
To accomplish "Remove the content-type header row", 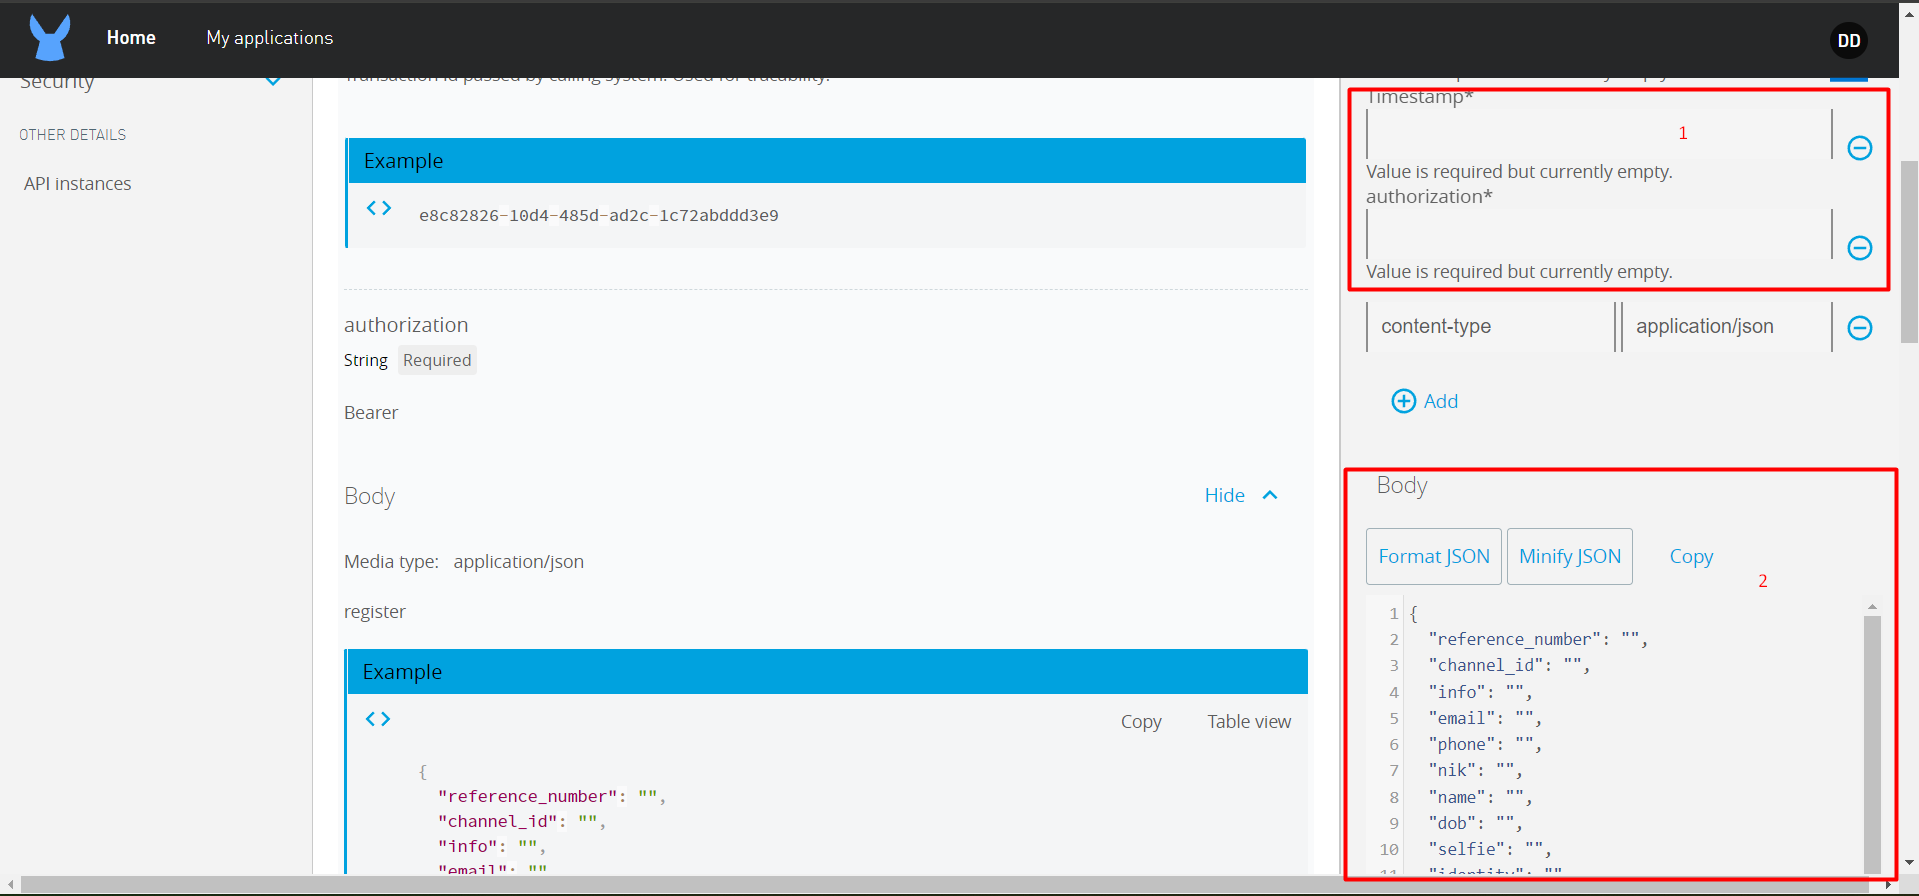I will click(1859, 328).
